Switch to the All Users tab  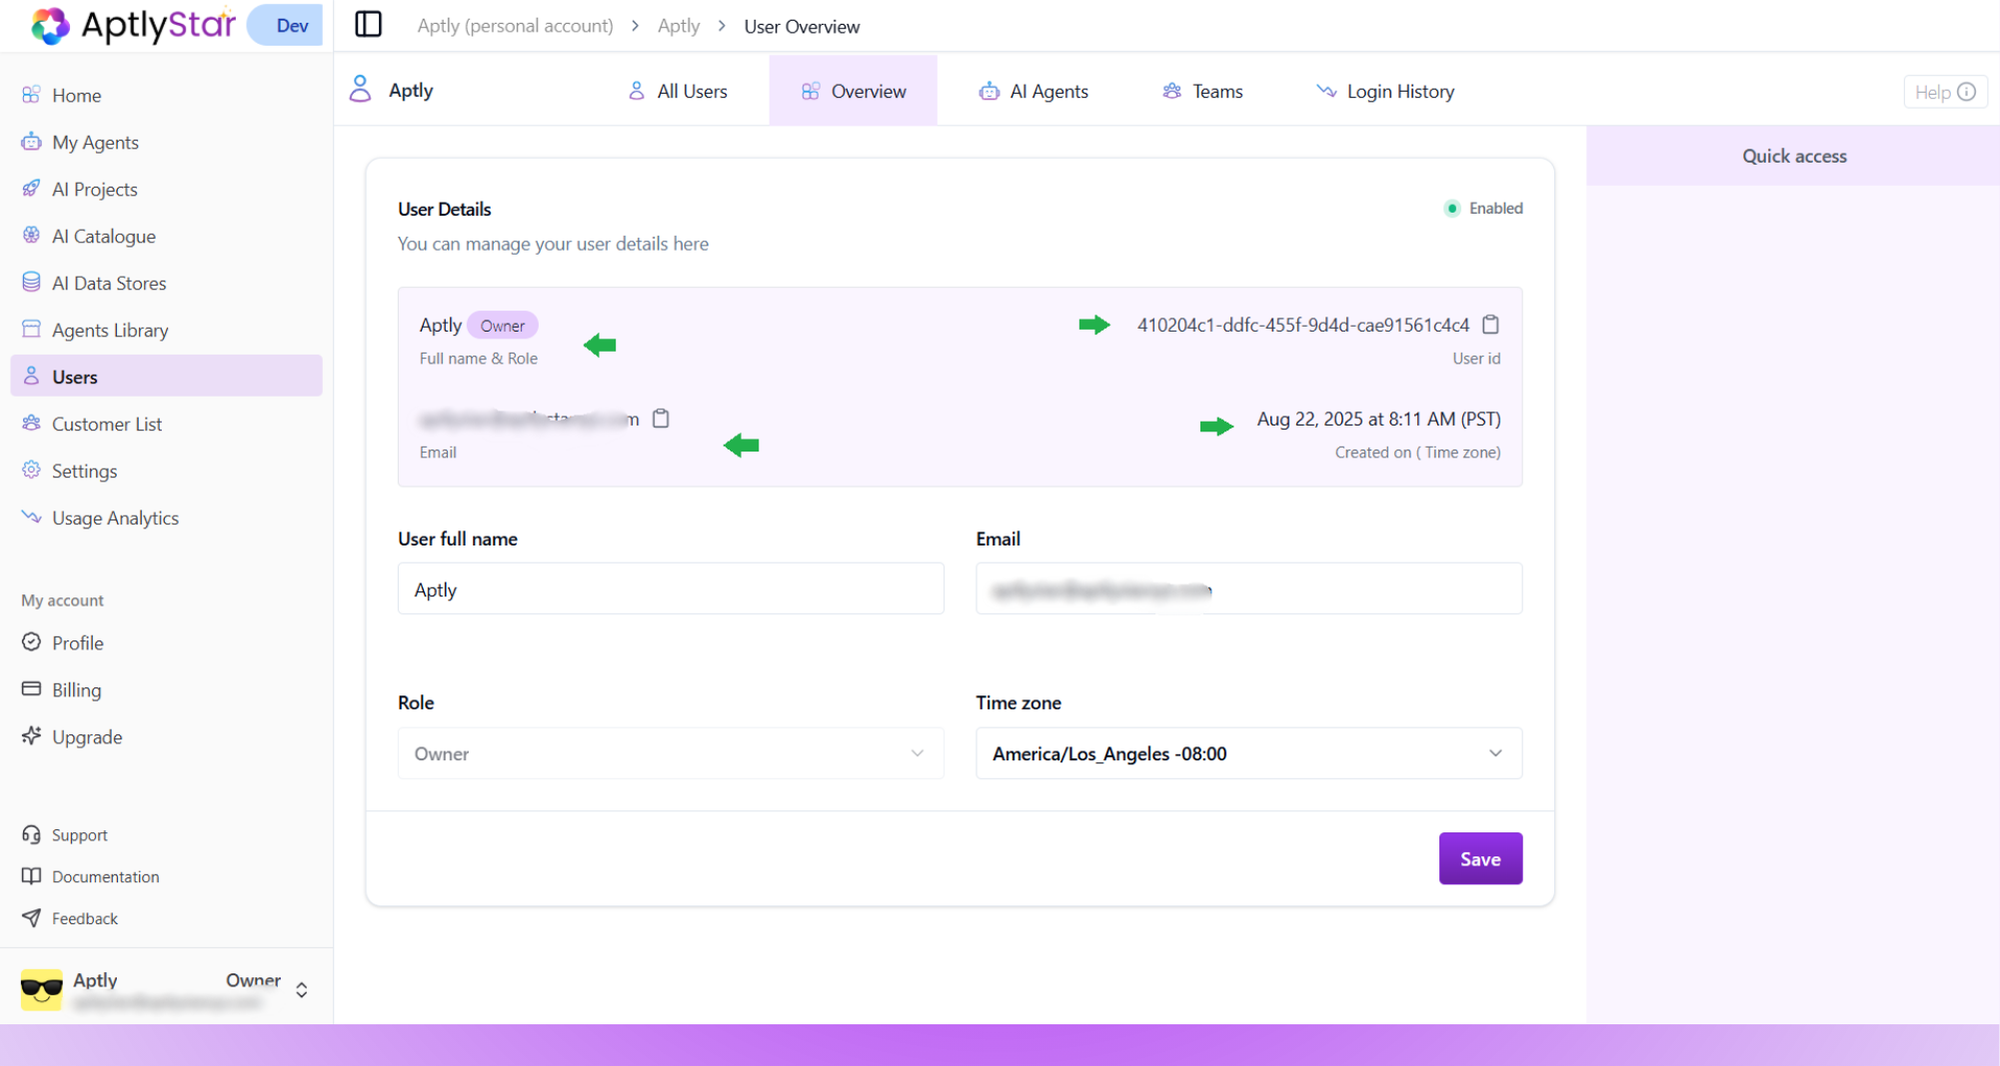tap(677, 91)
